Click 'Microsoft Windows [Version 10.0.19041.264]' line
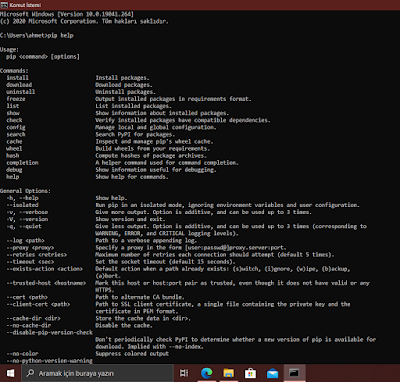Image resolution: width=400 pixels, height=382 pixels. (67, 14)
